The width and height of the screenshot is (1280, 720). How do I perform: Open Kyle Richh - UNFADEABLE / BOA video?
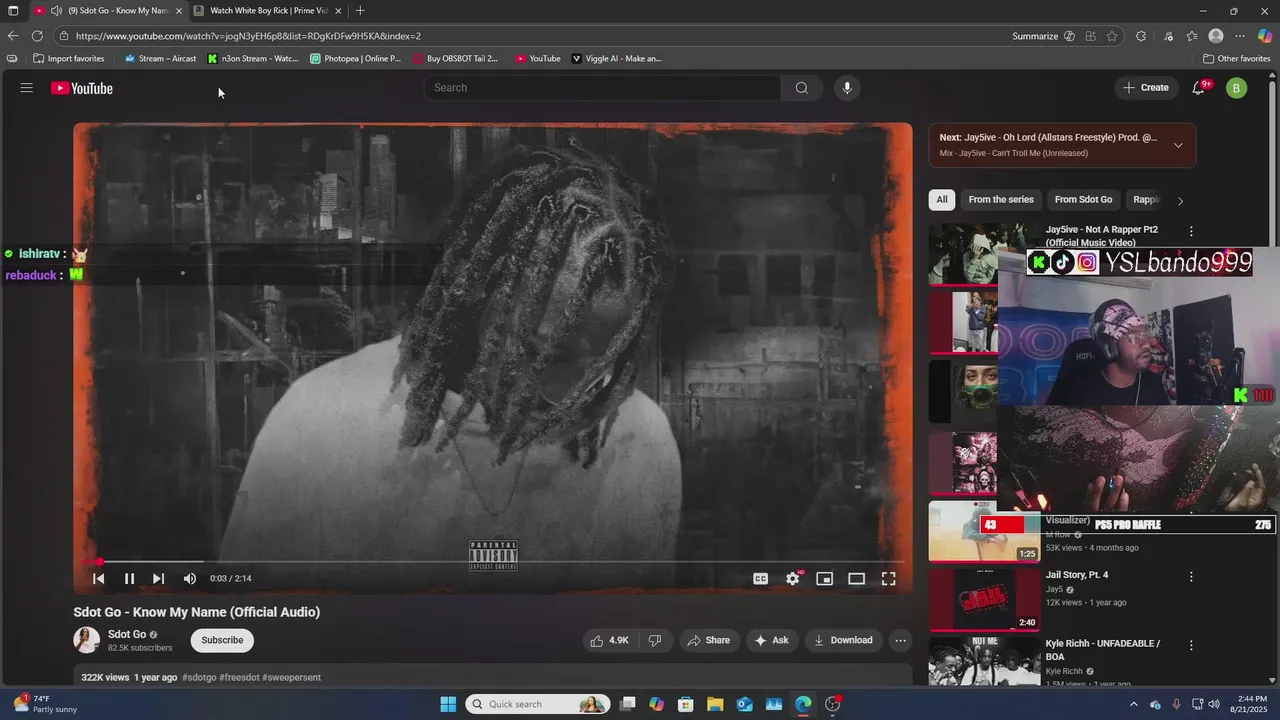pos(1103,650)
